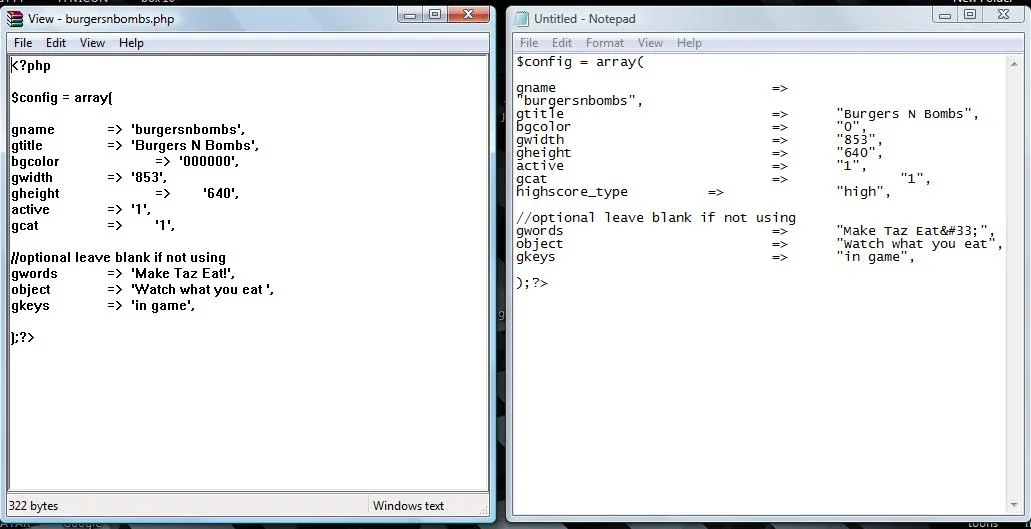Image resolution: width=1031 pixels, height=529 pixels.
Task: Open Edit menu in burgersnbombs.php viewer
Action: tap(56, 43)
